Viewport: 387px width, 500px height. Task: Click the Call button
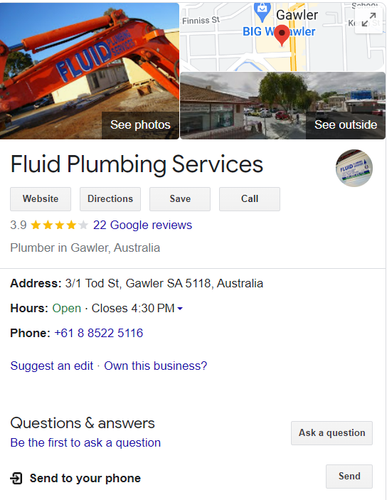click(x=250, y=199)
